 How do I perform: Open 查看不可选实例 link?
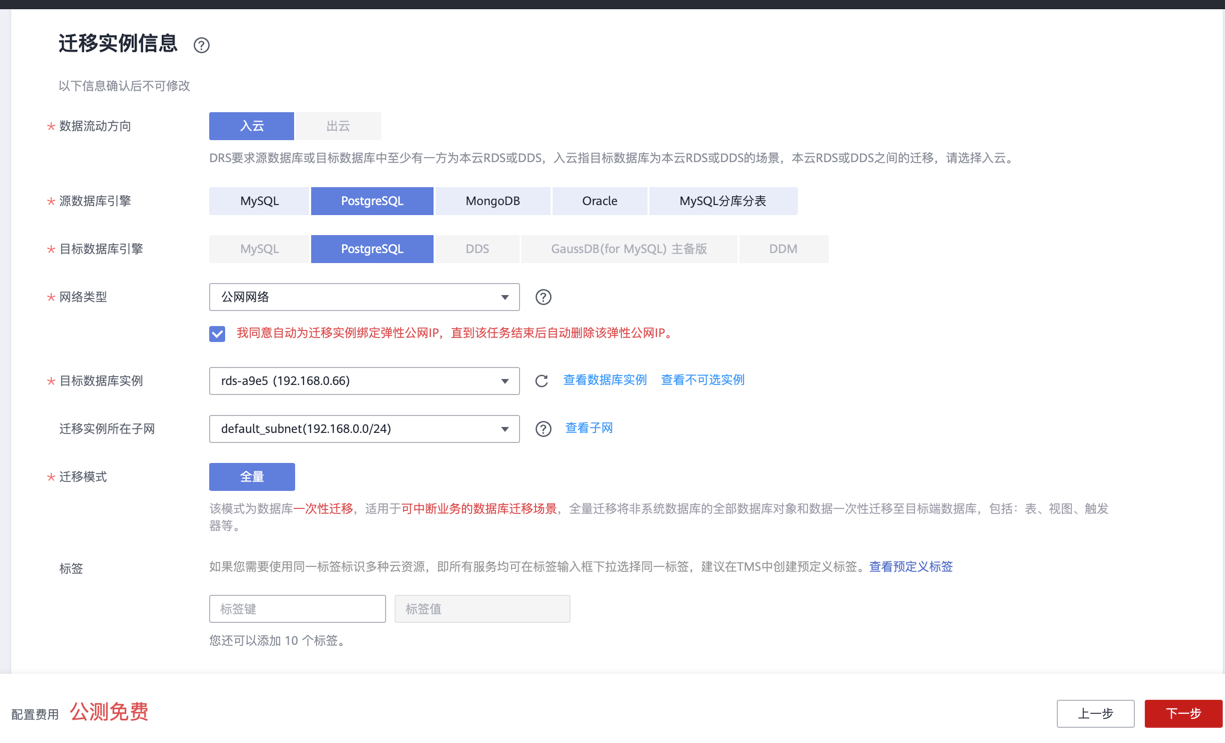click(702, 380)
